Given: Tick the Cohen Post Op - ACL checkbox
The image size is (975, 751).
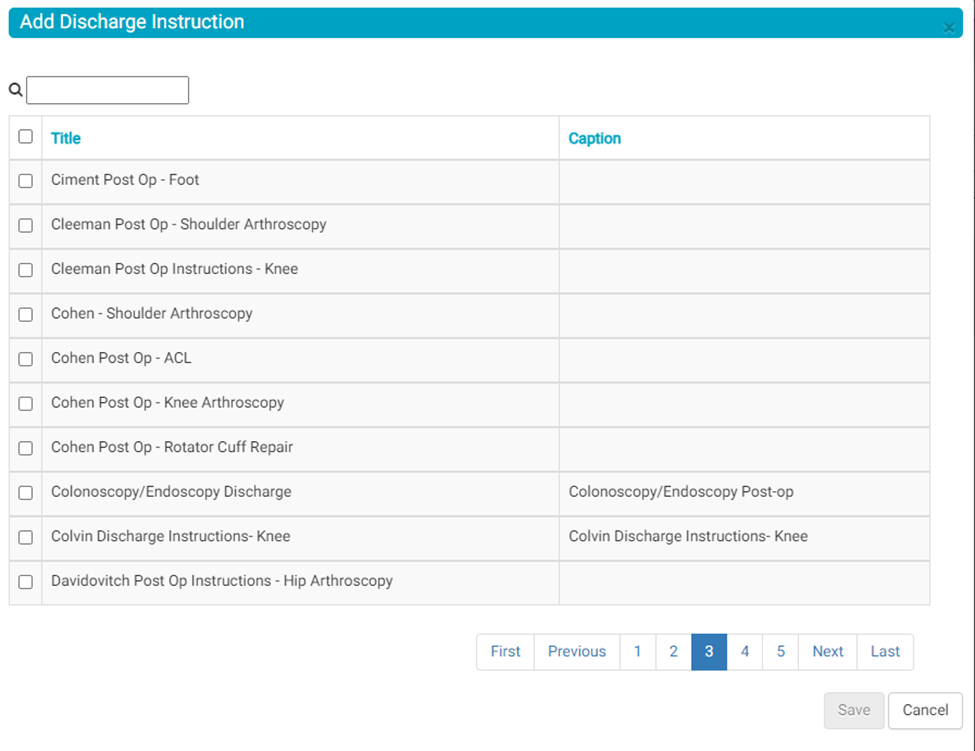Looking at the screenshot, I should tap(26, 359).
